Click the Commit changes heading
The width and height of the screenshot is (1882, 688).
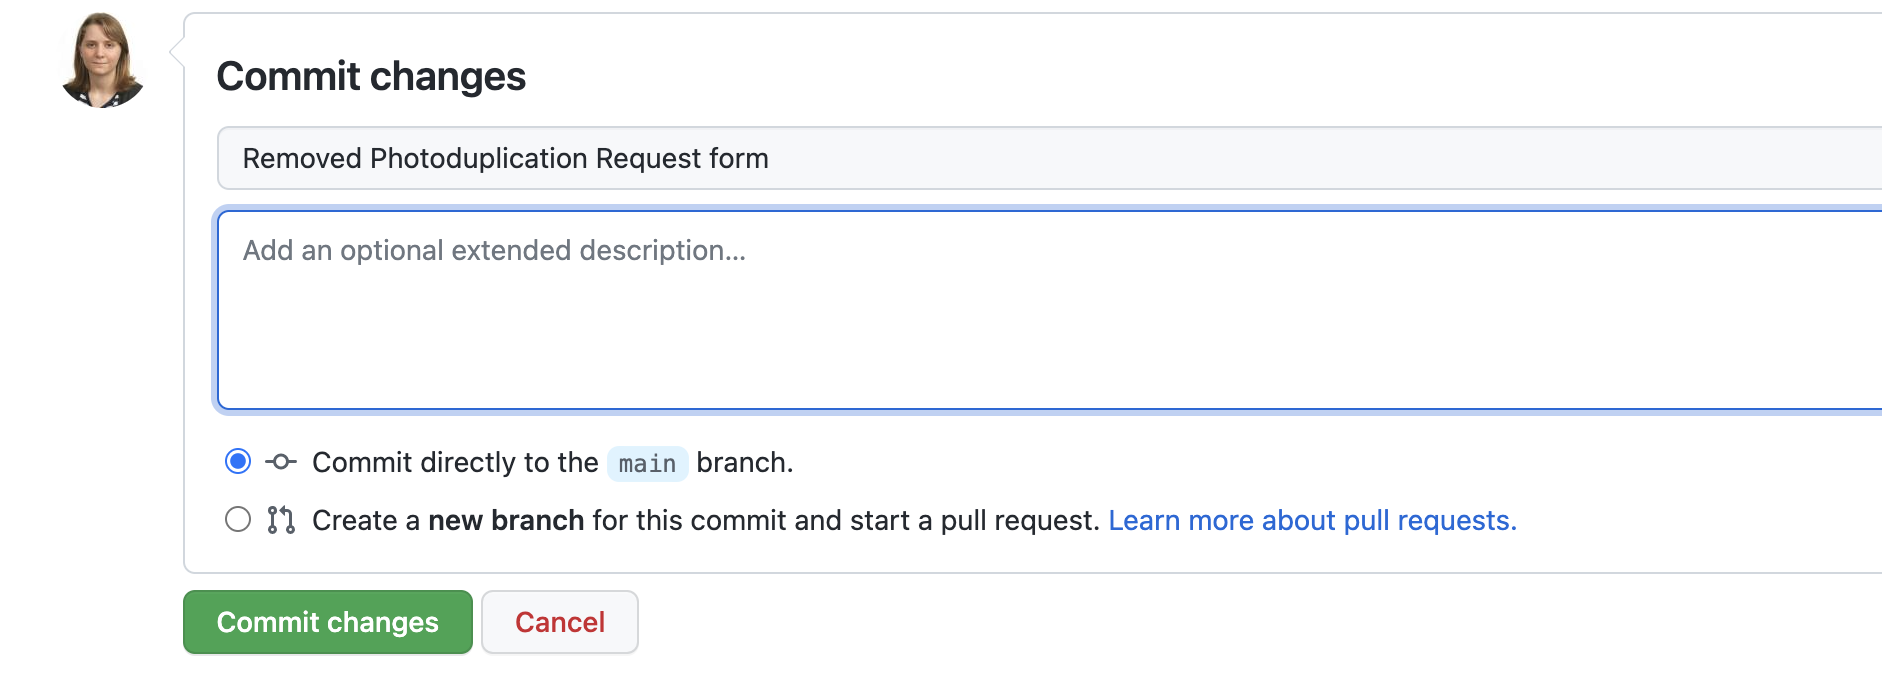pyautogui.click(x=371, y=75)
